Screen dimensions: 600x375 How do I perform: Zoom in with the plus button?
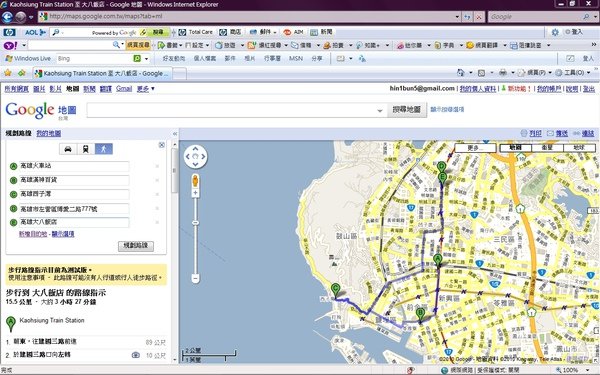click(x=195, y=193)
